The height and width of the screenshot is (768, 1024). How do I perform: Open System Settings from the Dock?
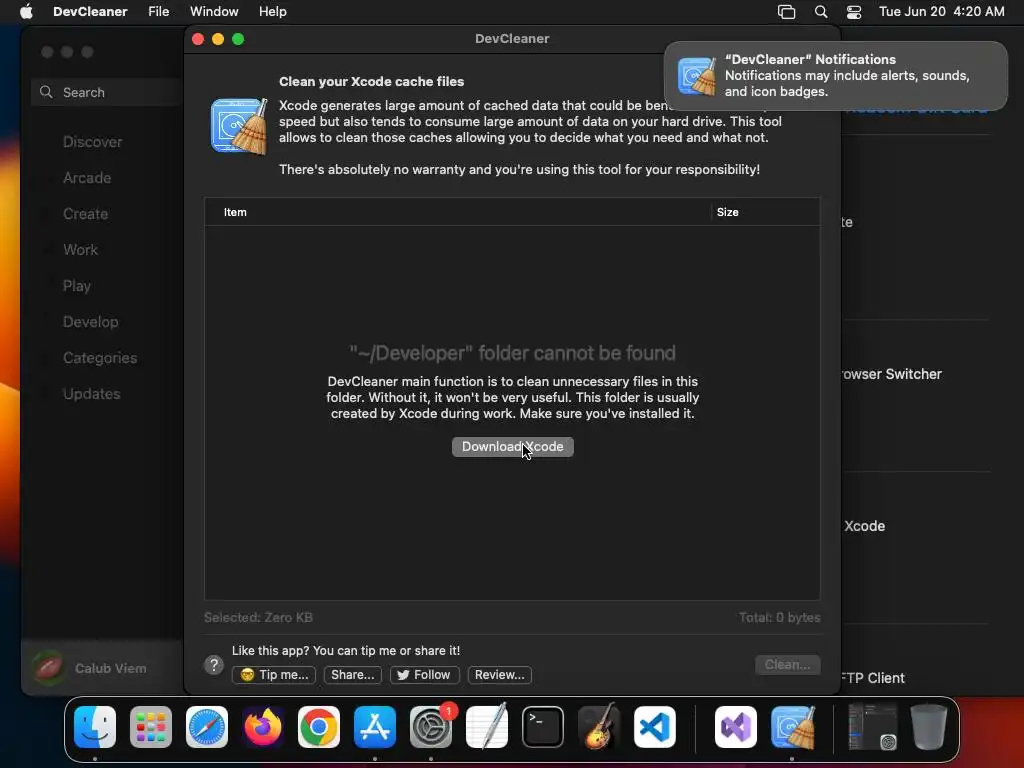pos(431,727)
